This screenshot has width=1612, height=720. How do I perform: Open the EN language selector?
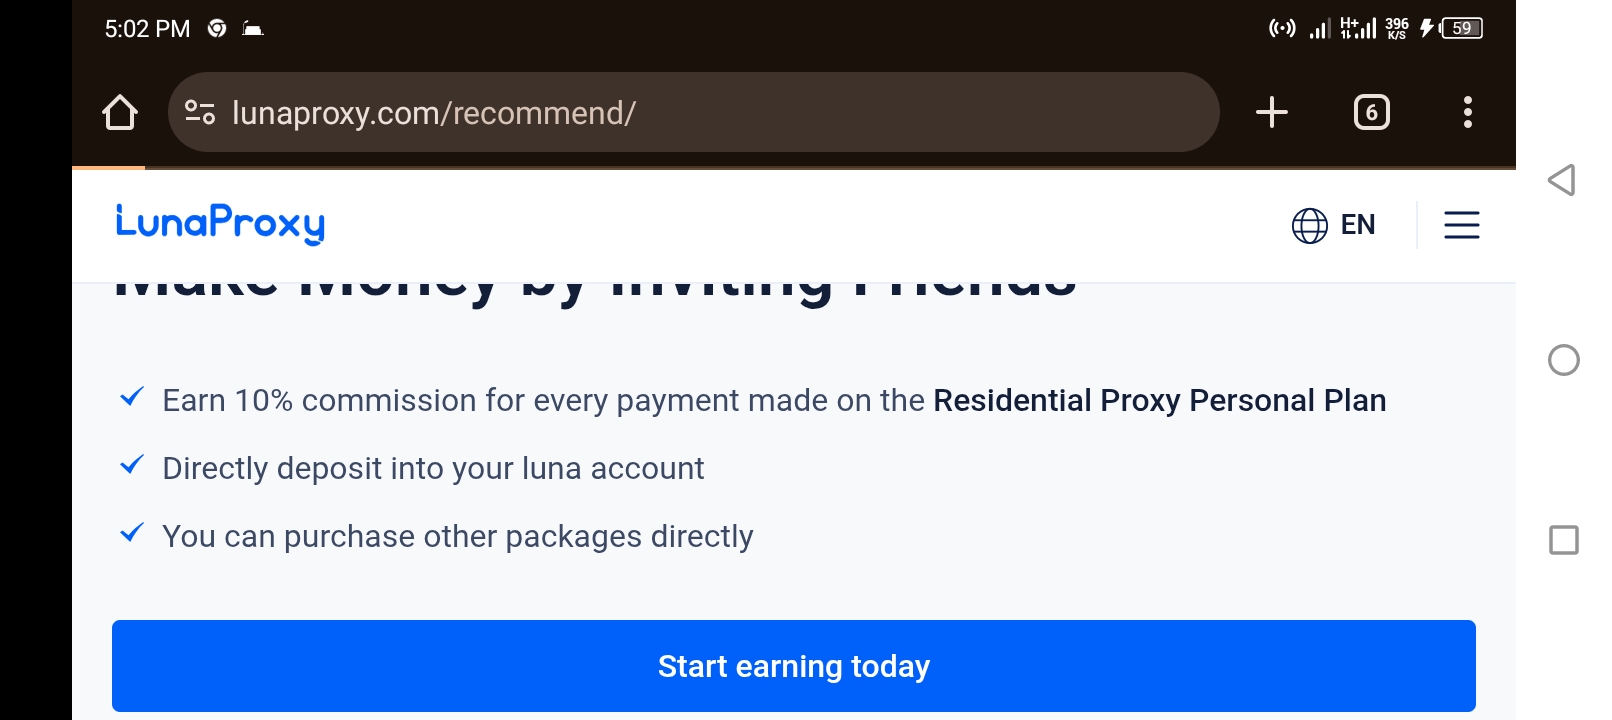click(x=1357, y=225)
